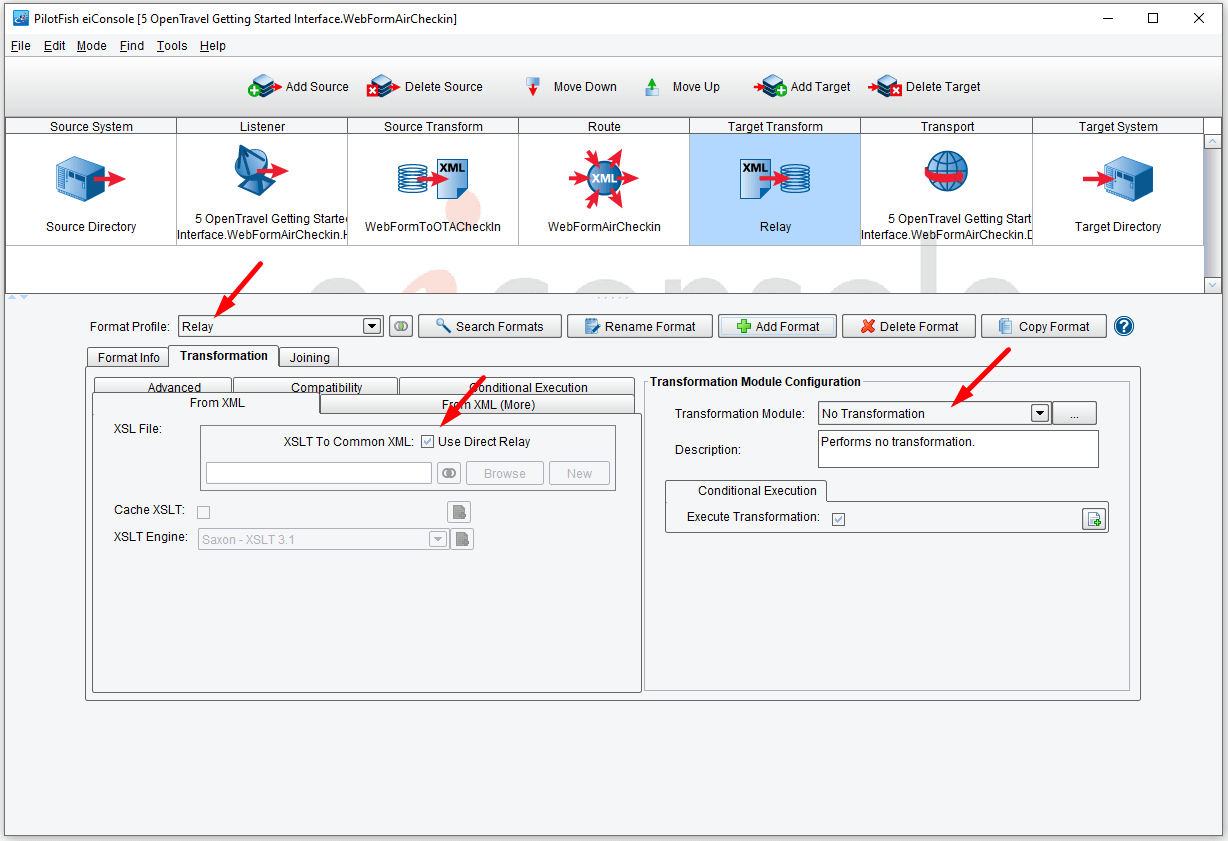Open the Advanced tab
Image resolution: width=1228 pixels, height=841 pixels.
pyautogui.click(x=163, y=386)
